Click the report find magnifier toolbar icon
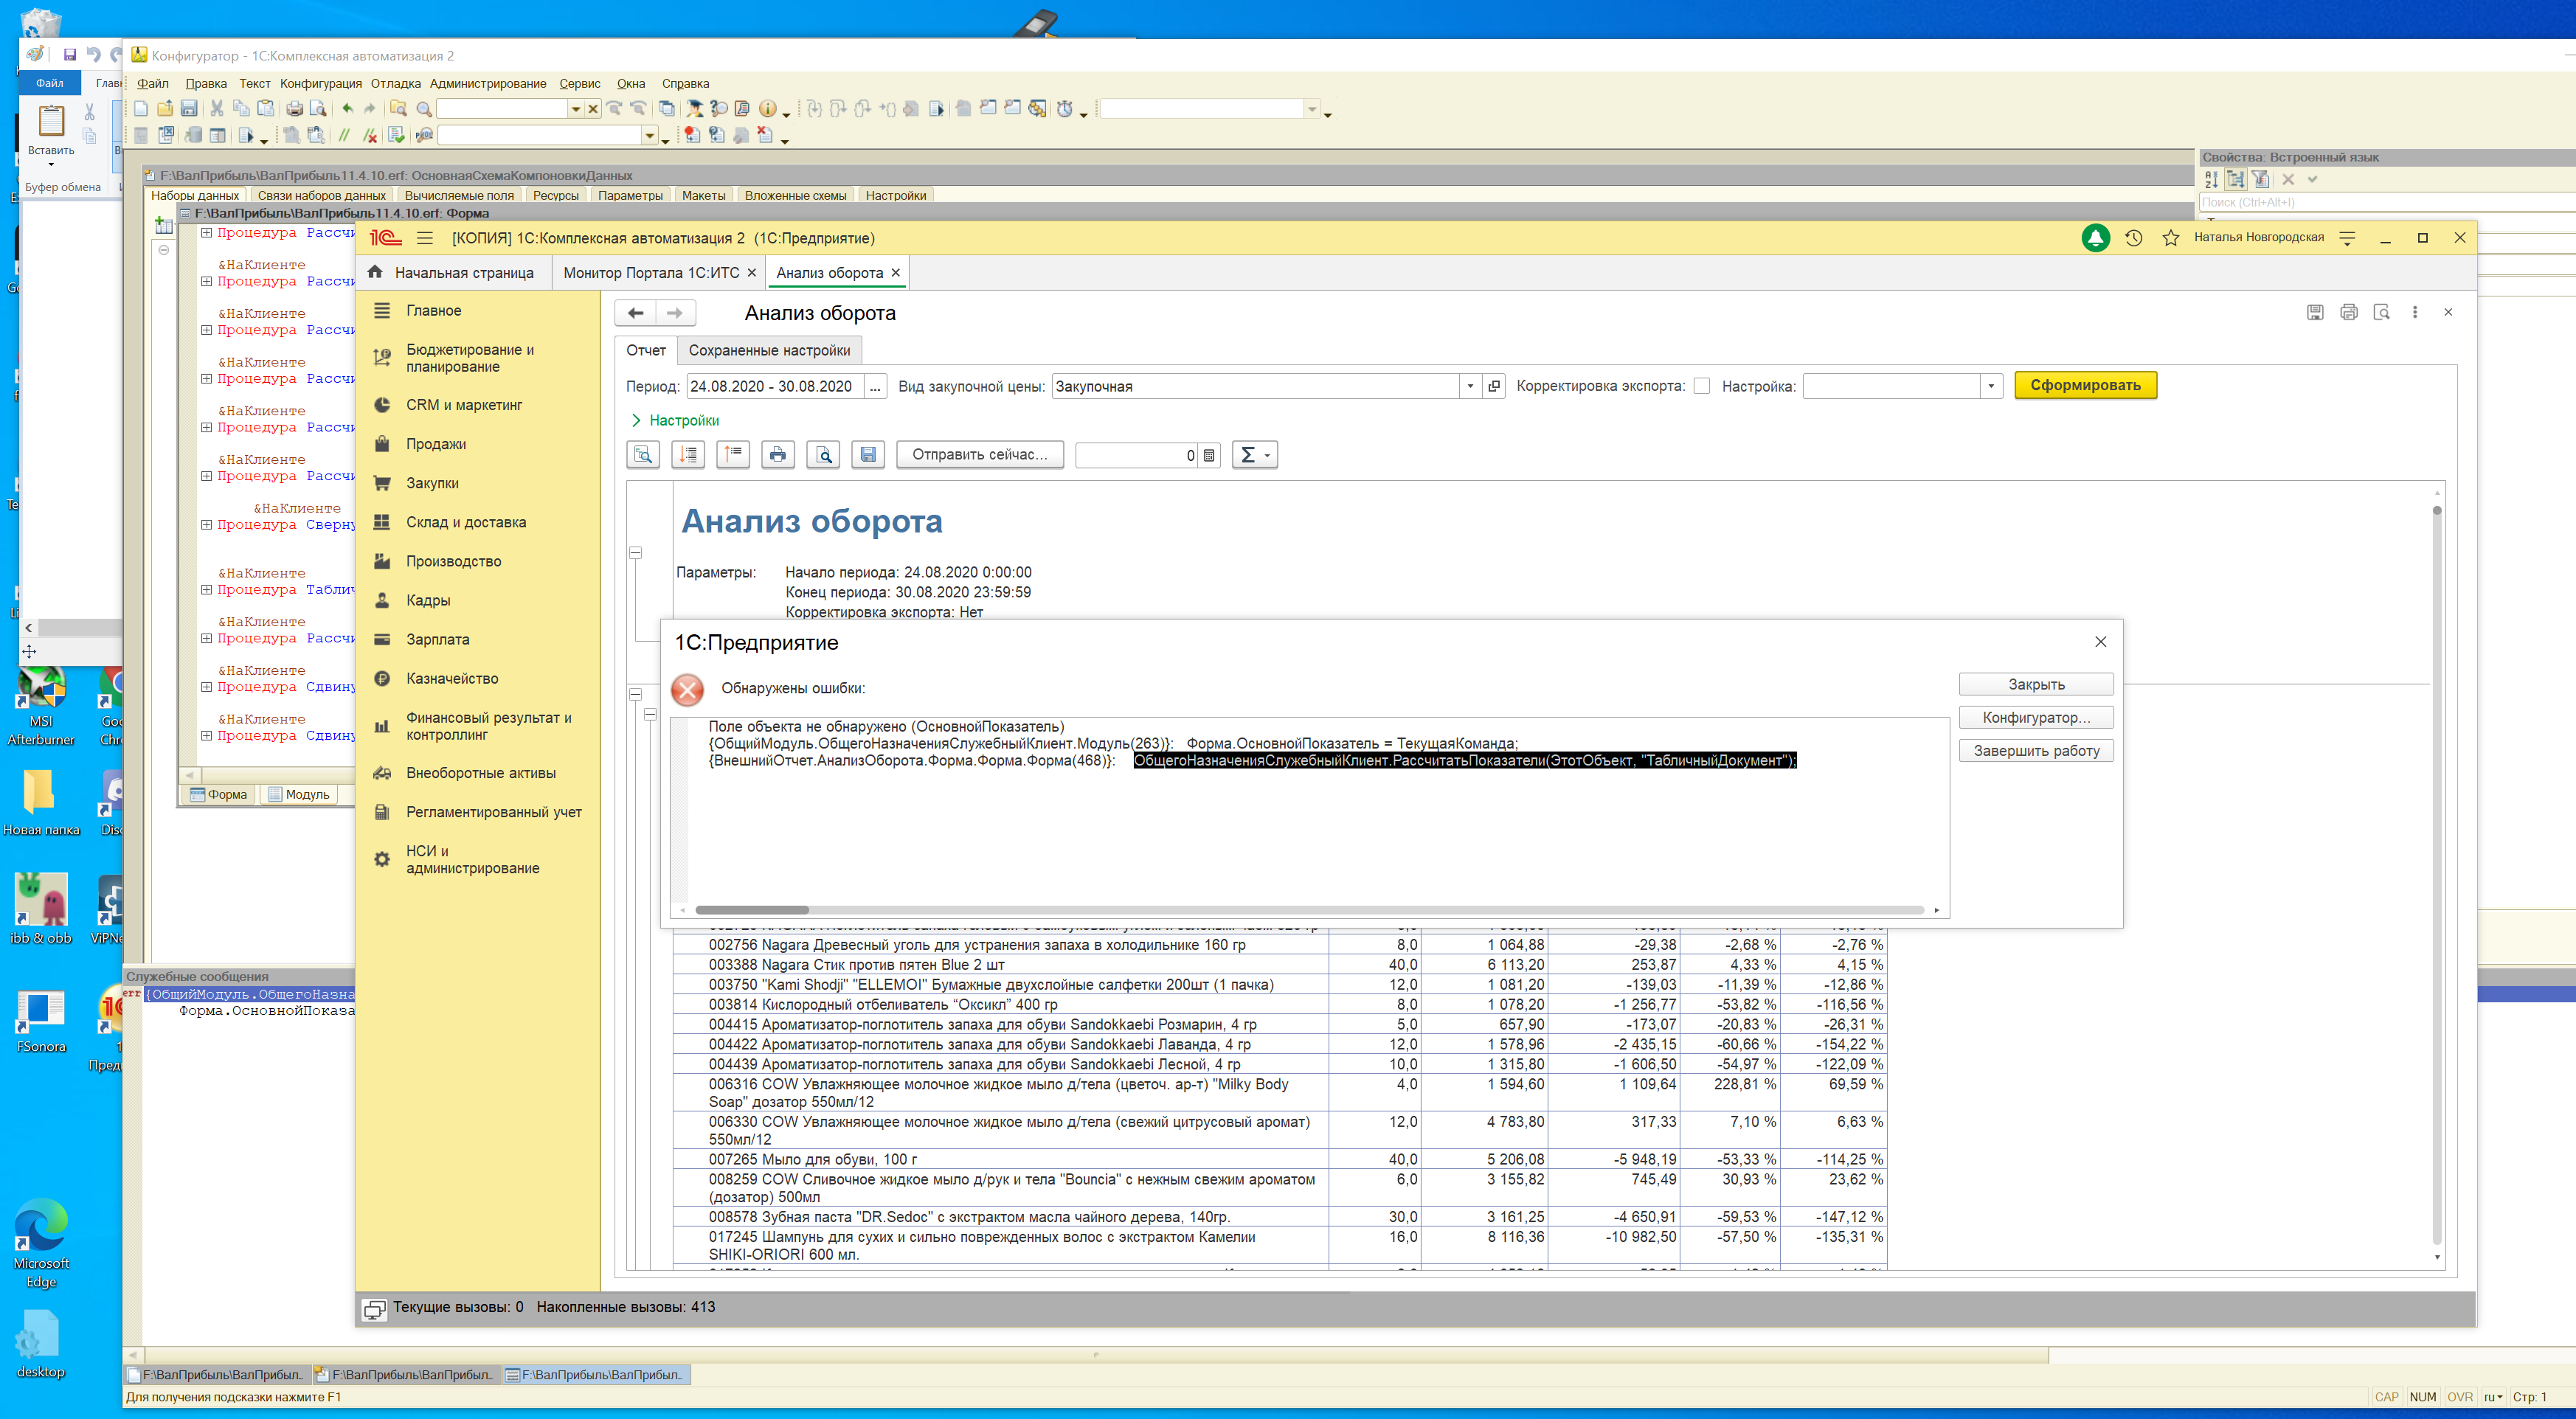This screenshot has width=2576, height=1419. coord(643,455)
